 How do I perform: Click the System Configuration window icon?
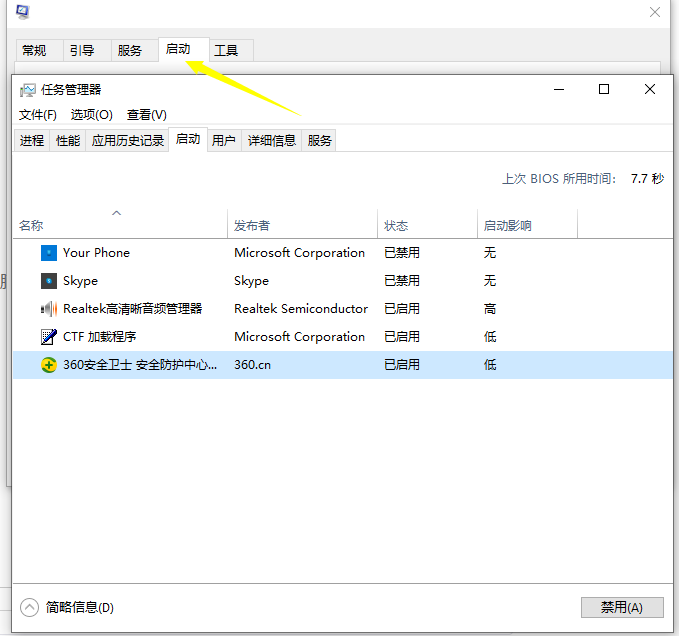(x=23, y=11)
